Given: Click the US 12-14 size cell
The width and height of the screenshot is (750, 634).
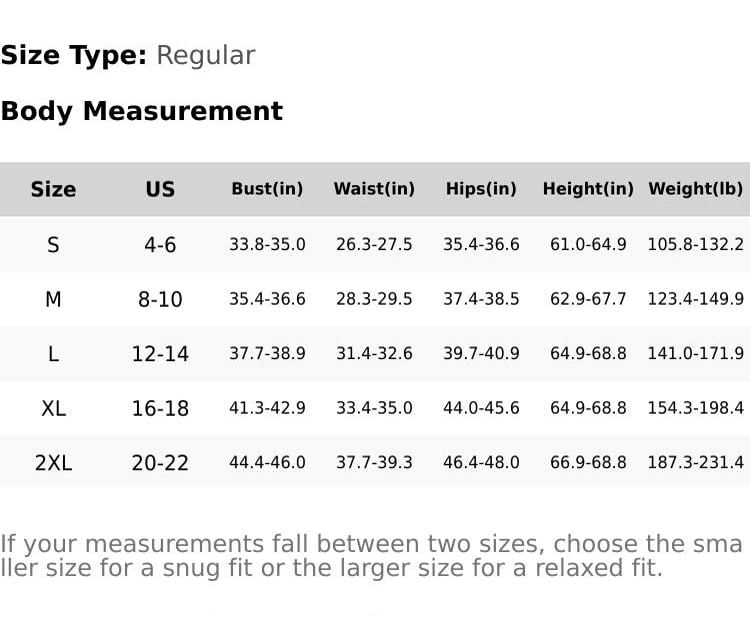Looking at the screenshot, I should click(x=160, y=353).
